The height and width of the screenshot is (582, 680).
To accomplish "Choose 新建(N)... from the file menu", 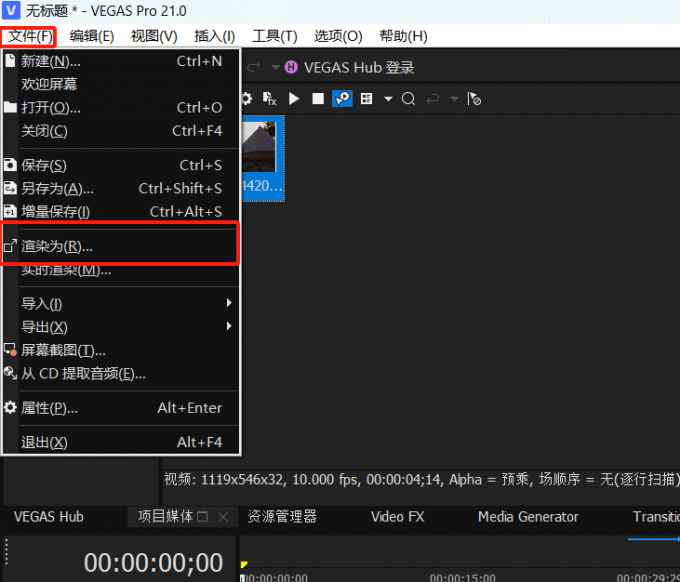I will (x=121, y=61).
